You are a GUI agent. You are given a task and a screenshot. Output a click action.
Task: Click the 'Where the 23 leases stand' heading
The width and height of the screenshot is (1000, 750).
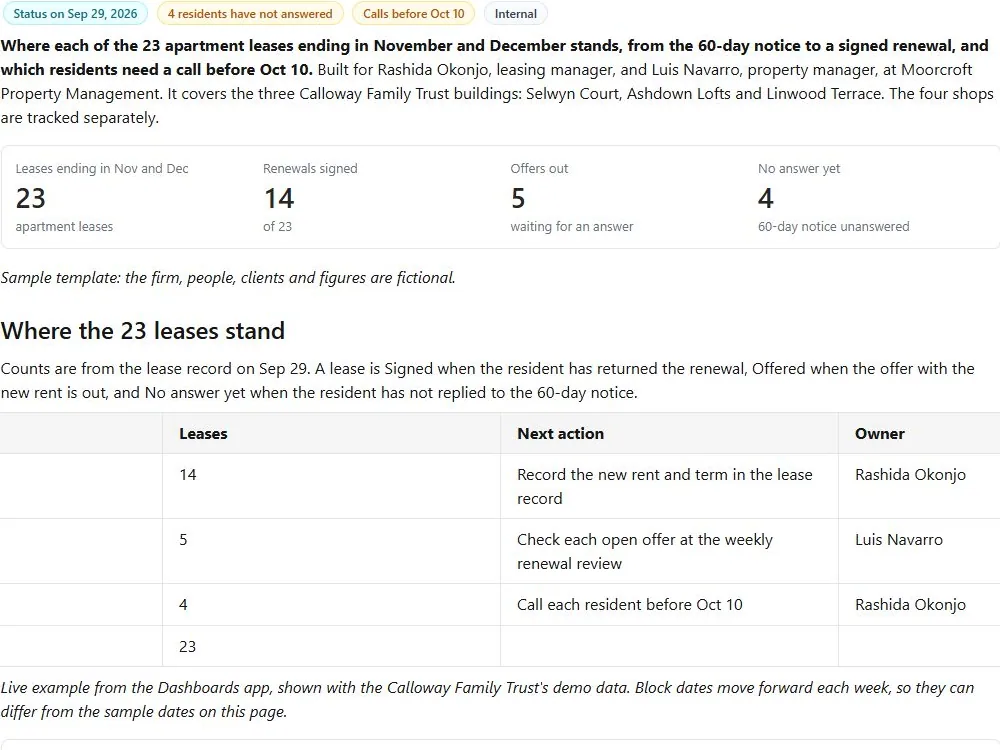[143, 331]
